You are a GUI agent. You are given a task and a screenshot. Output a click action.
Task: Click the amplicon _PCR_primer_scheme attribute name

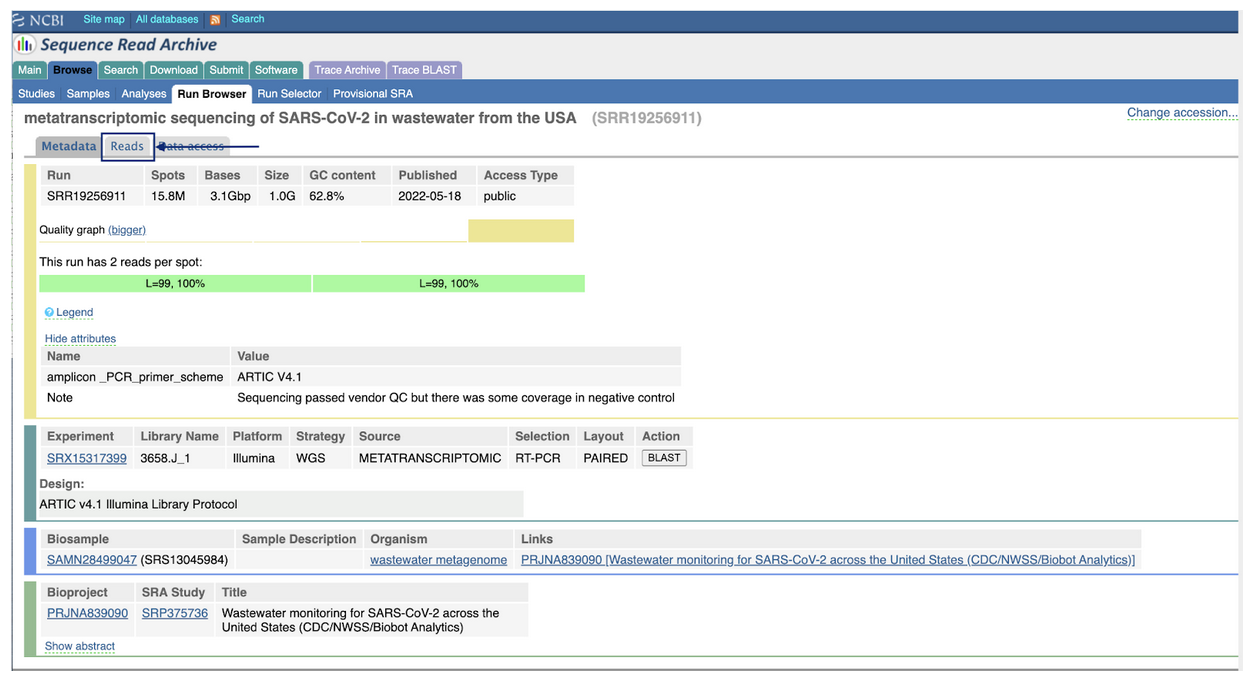135,377
